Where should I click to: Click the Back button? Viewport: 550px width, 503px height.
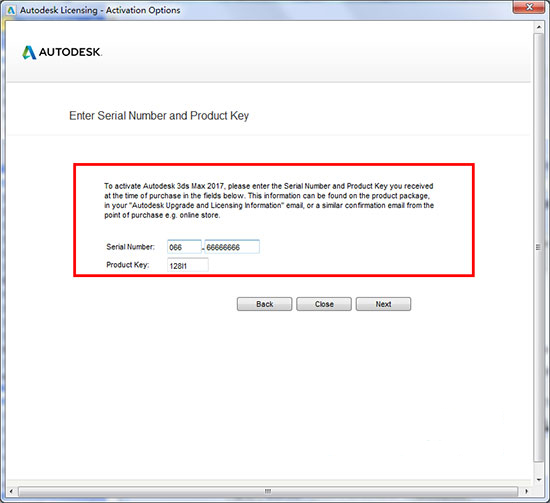(264, 304)
